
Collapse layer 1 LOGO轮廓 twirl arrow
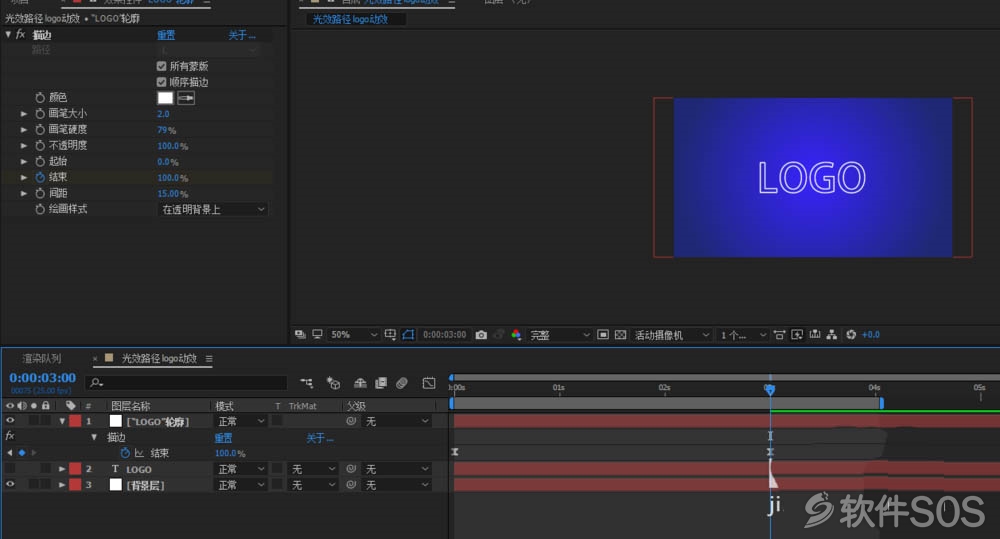62,421
